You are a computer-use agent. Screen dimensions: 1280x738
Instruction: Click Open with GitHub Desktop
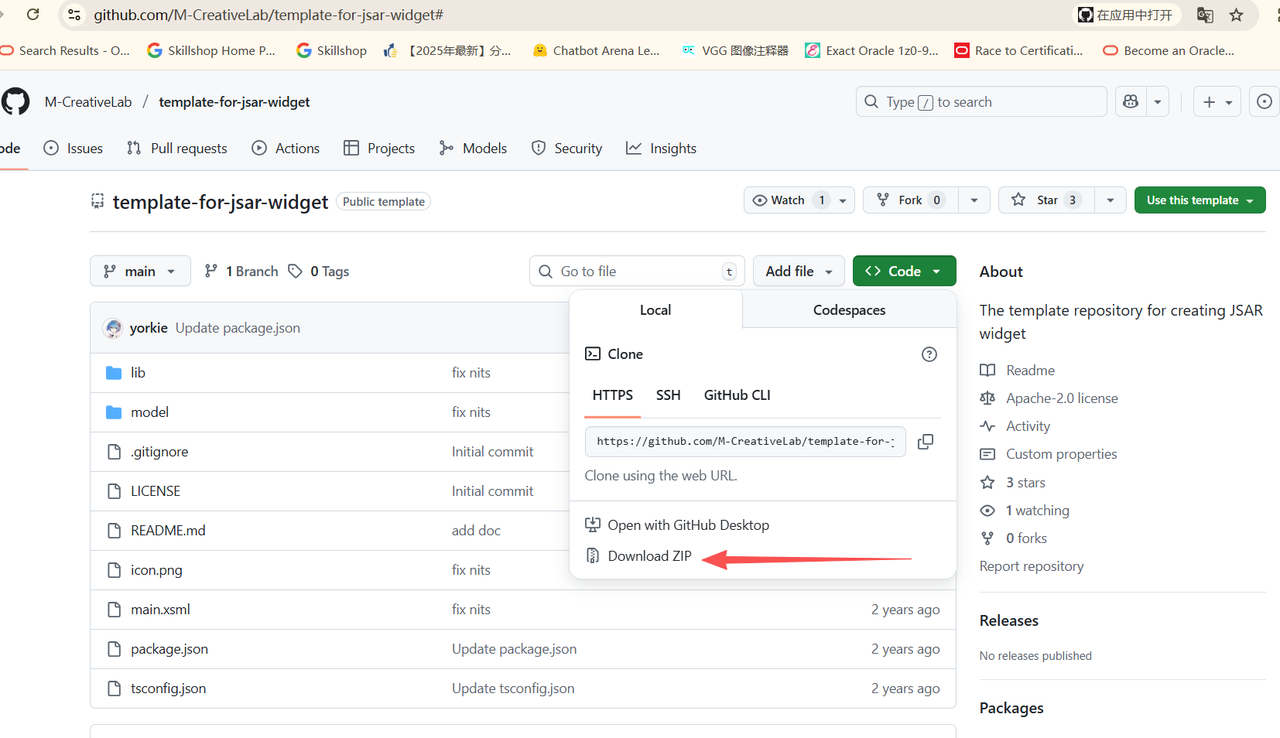click(x=677, y=525)
